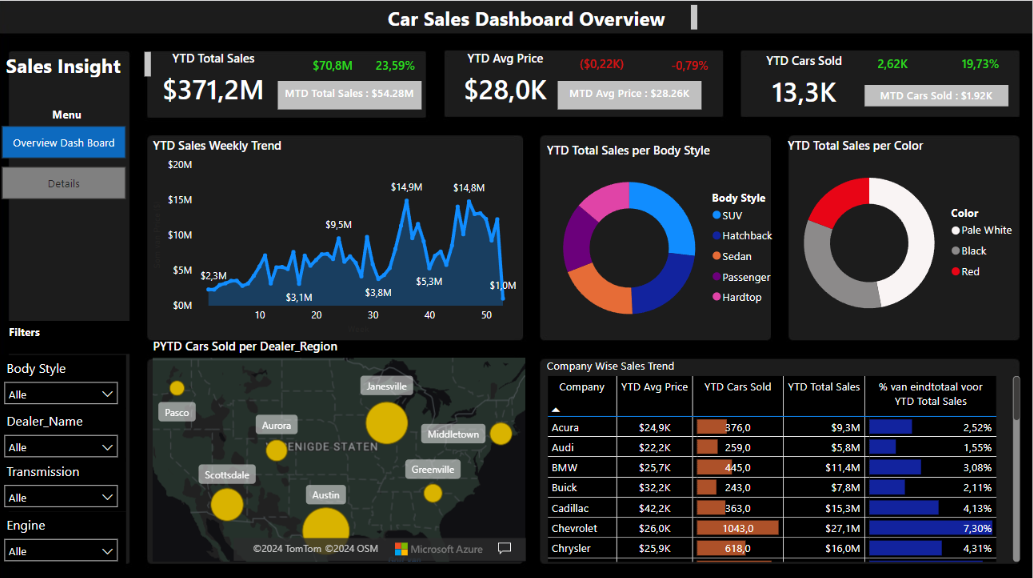
Task: Select the Scottsdale bubble on the map
Action: tap(227, 504)
